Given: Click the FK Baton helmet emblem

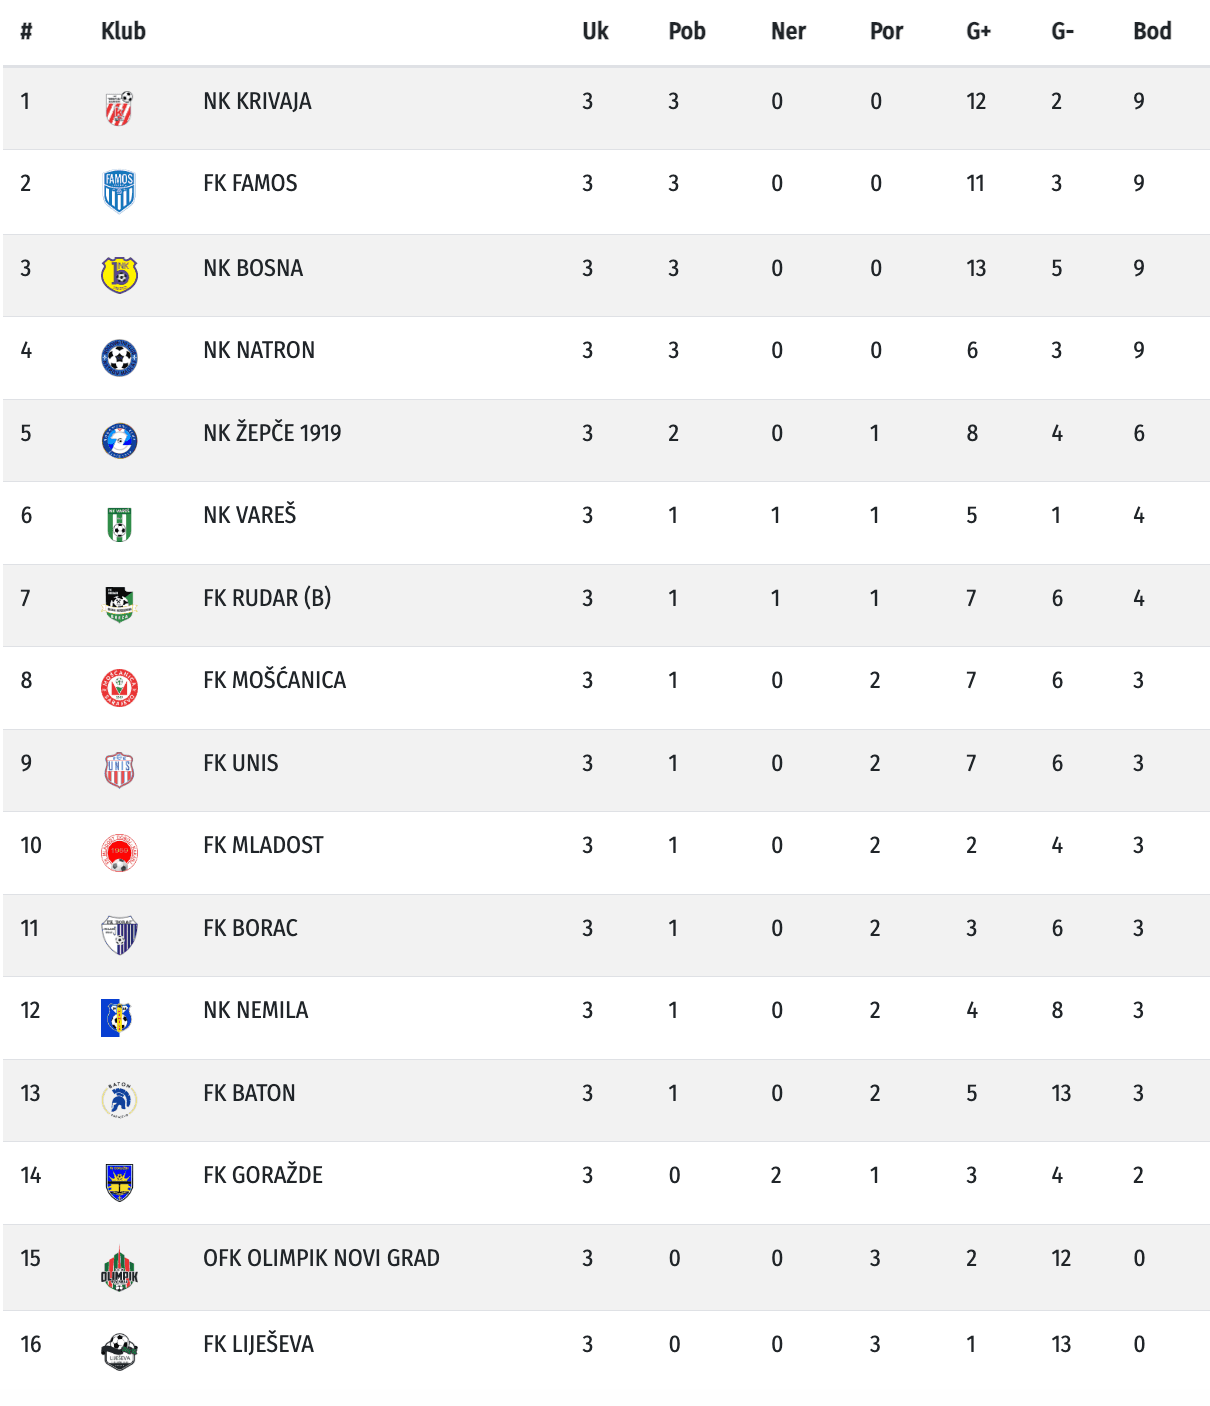Looking at the screenshot, I should (119, 1100).
